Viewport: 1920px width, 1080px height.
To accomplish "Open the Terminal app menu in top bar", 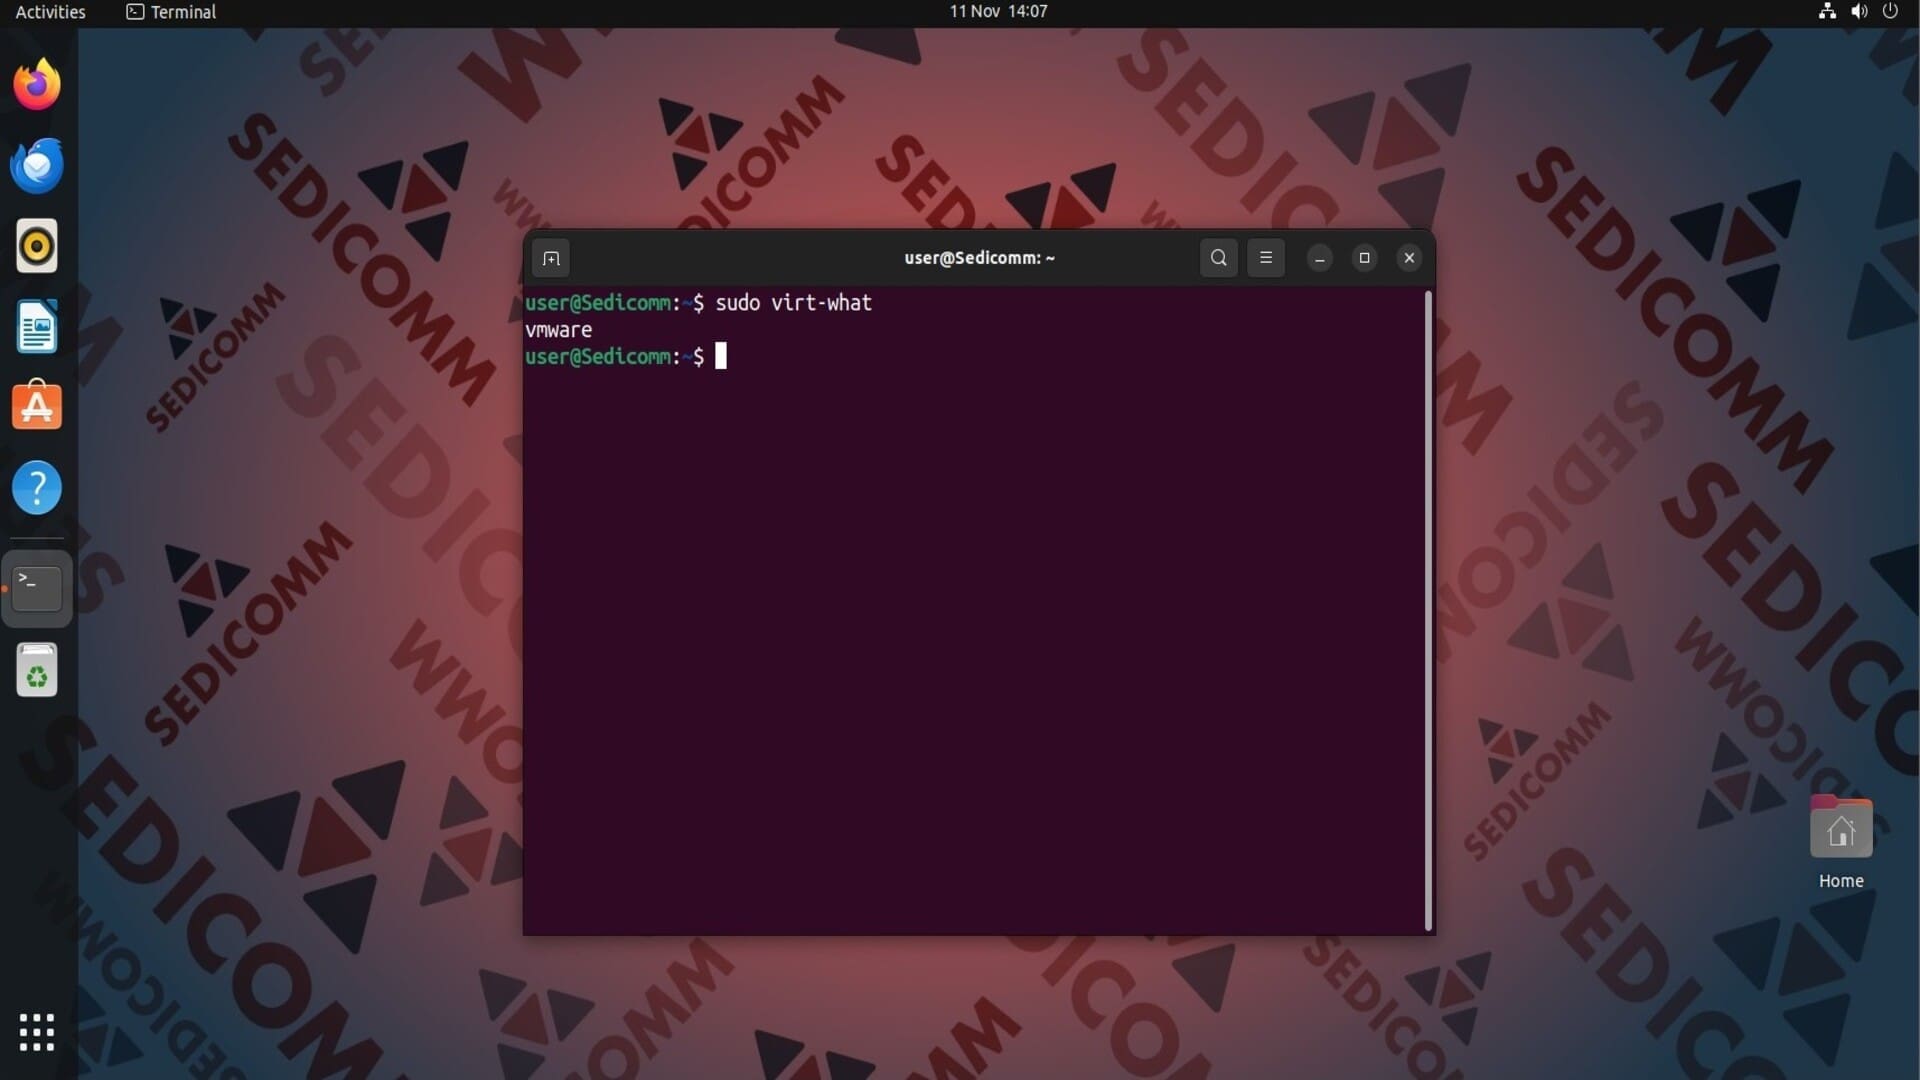I will pyautogui.click(x=171, y=12).
